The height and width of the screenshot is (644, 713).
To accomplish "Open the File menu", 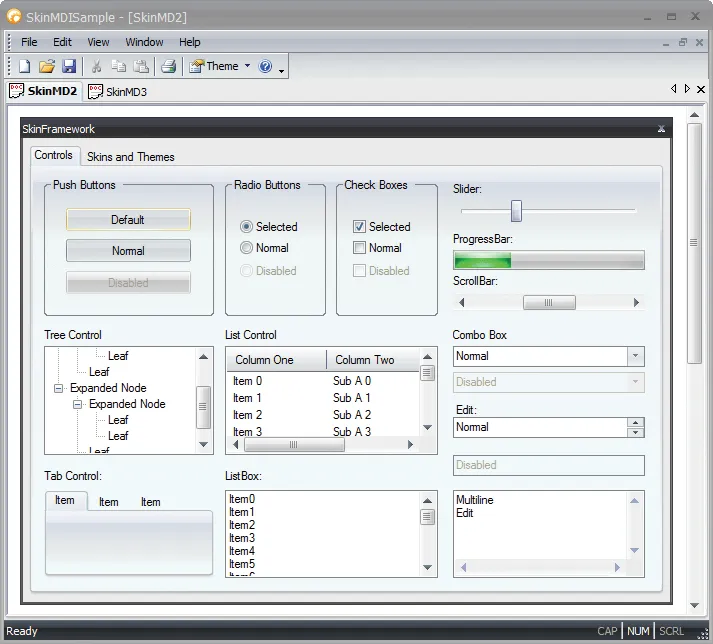I will pos(29,42).
